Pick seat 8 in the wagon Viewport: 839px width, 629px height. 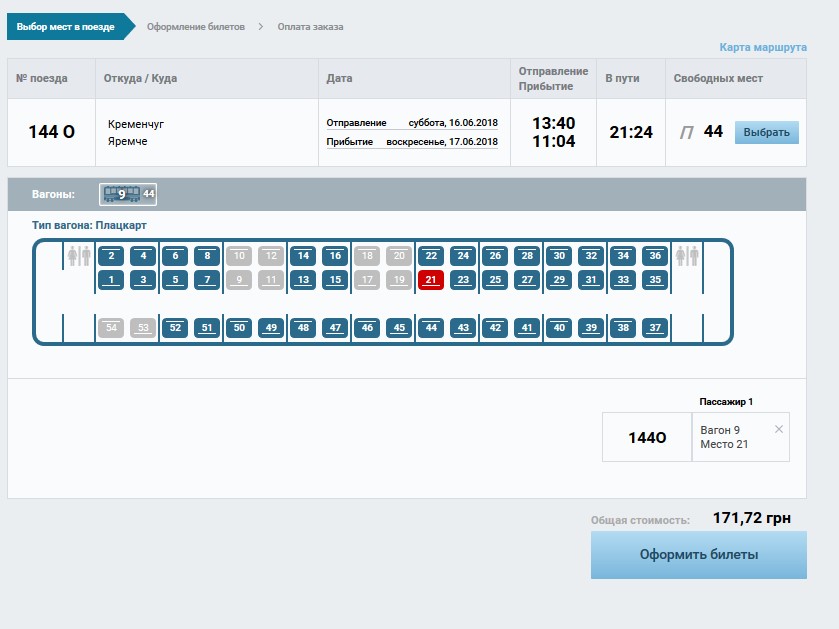[207, 256]
